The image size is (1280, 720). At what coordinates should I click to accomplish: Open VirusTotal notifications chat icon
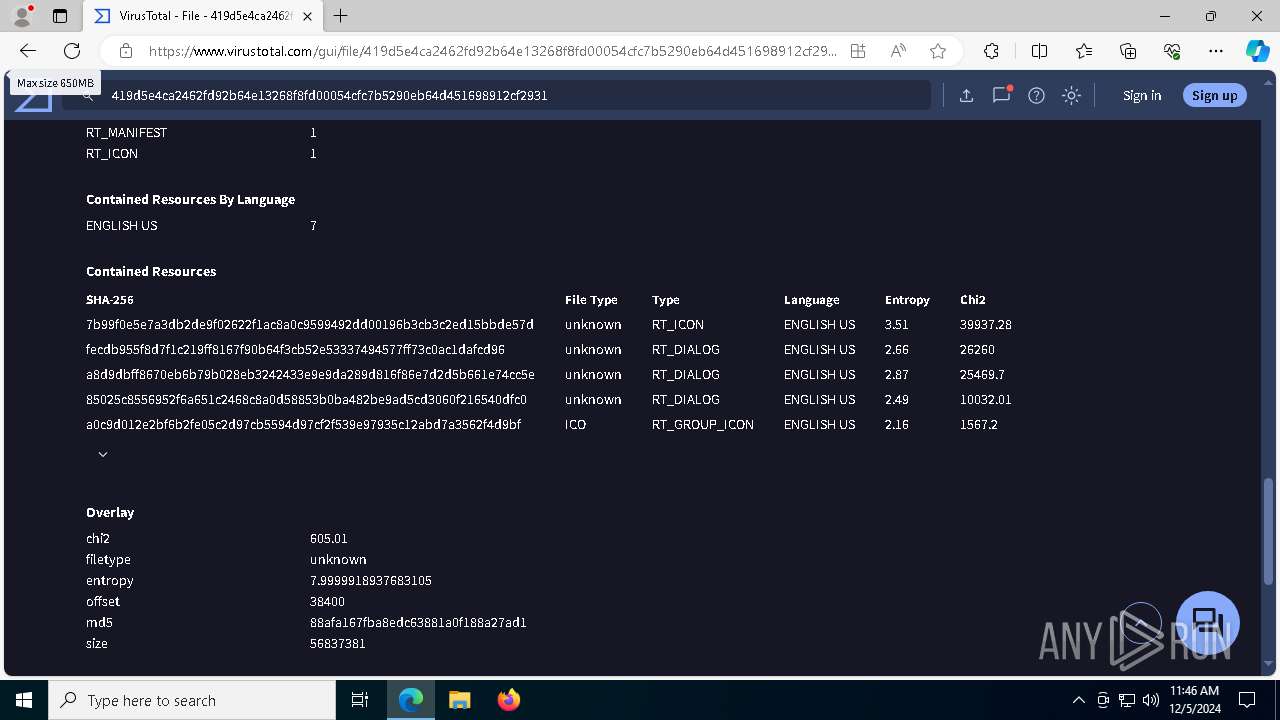coord(1001,95)
